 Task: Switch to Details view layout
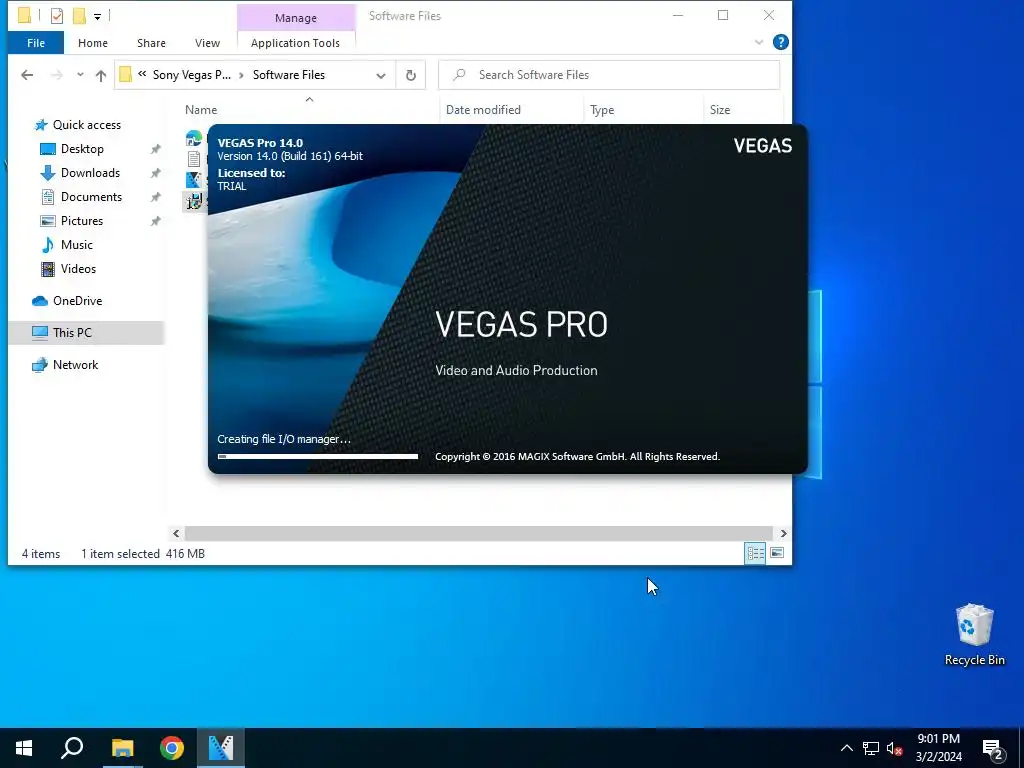tap(755, 554)
